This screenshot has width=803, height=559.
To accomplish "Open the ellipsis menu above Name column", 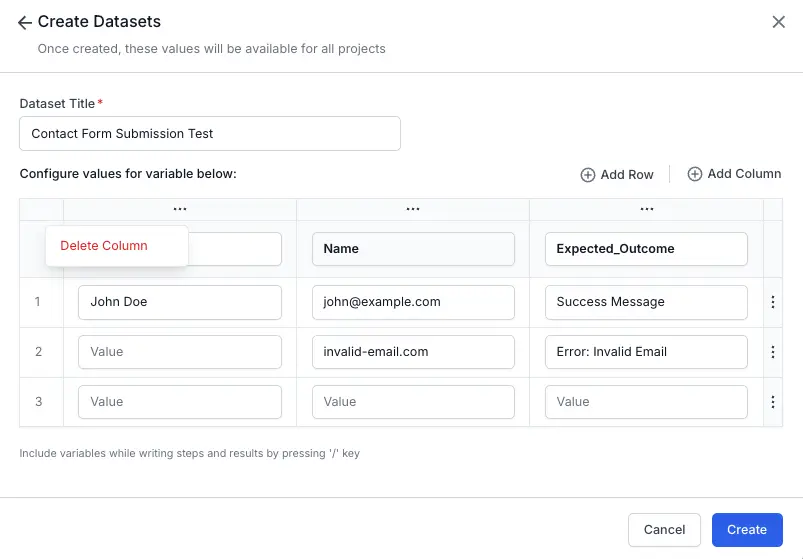I will [413, 209].
